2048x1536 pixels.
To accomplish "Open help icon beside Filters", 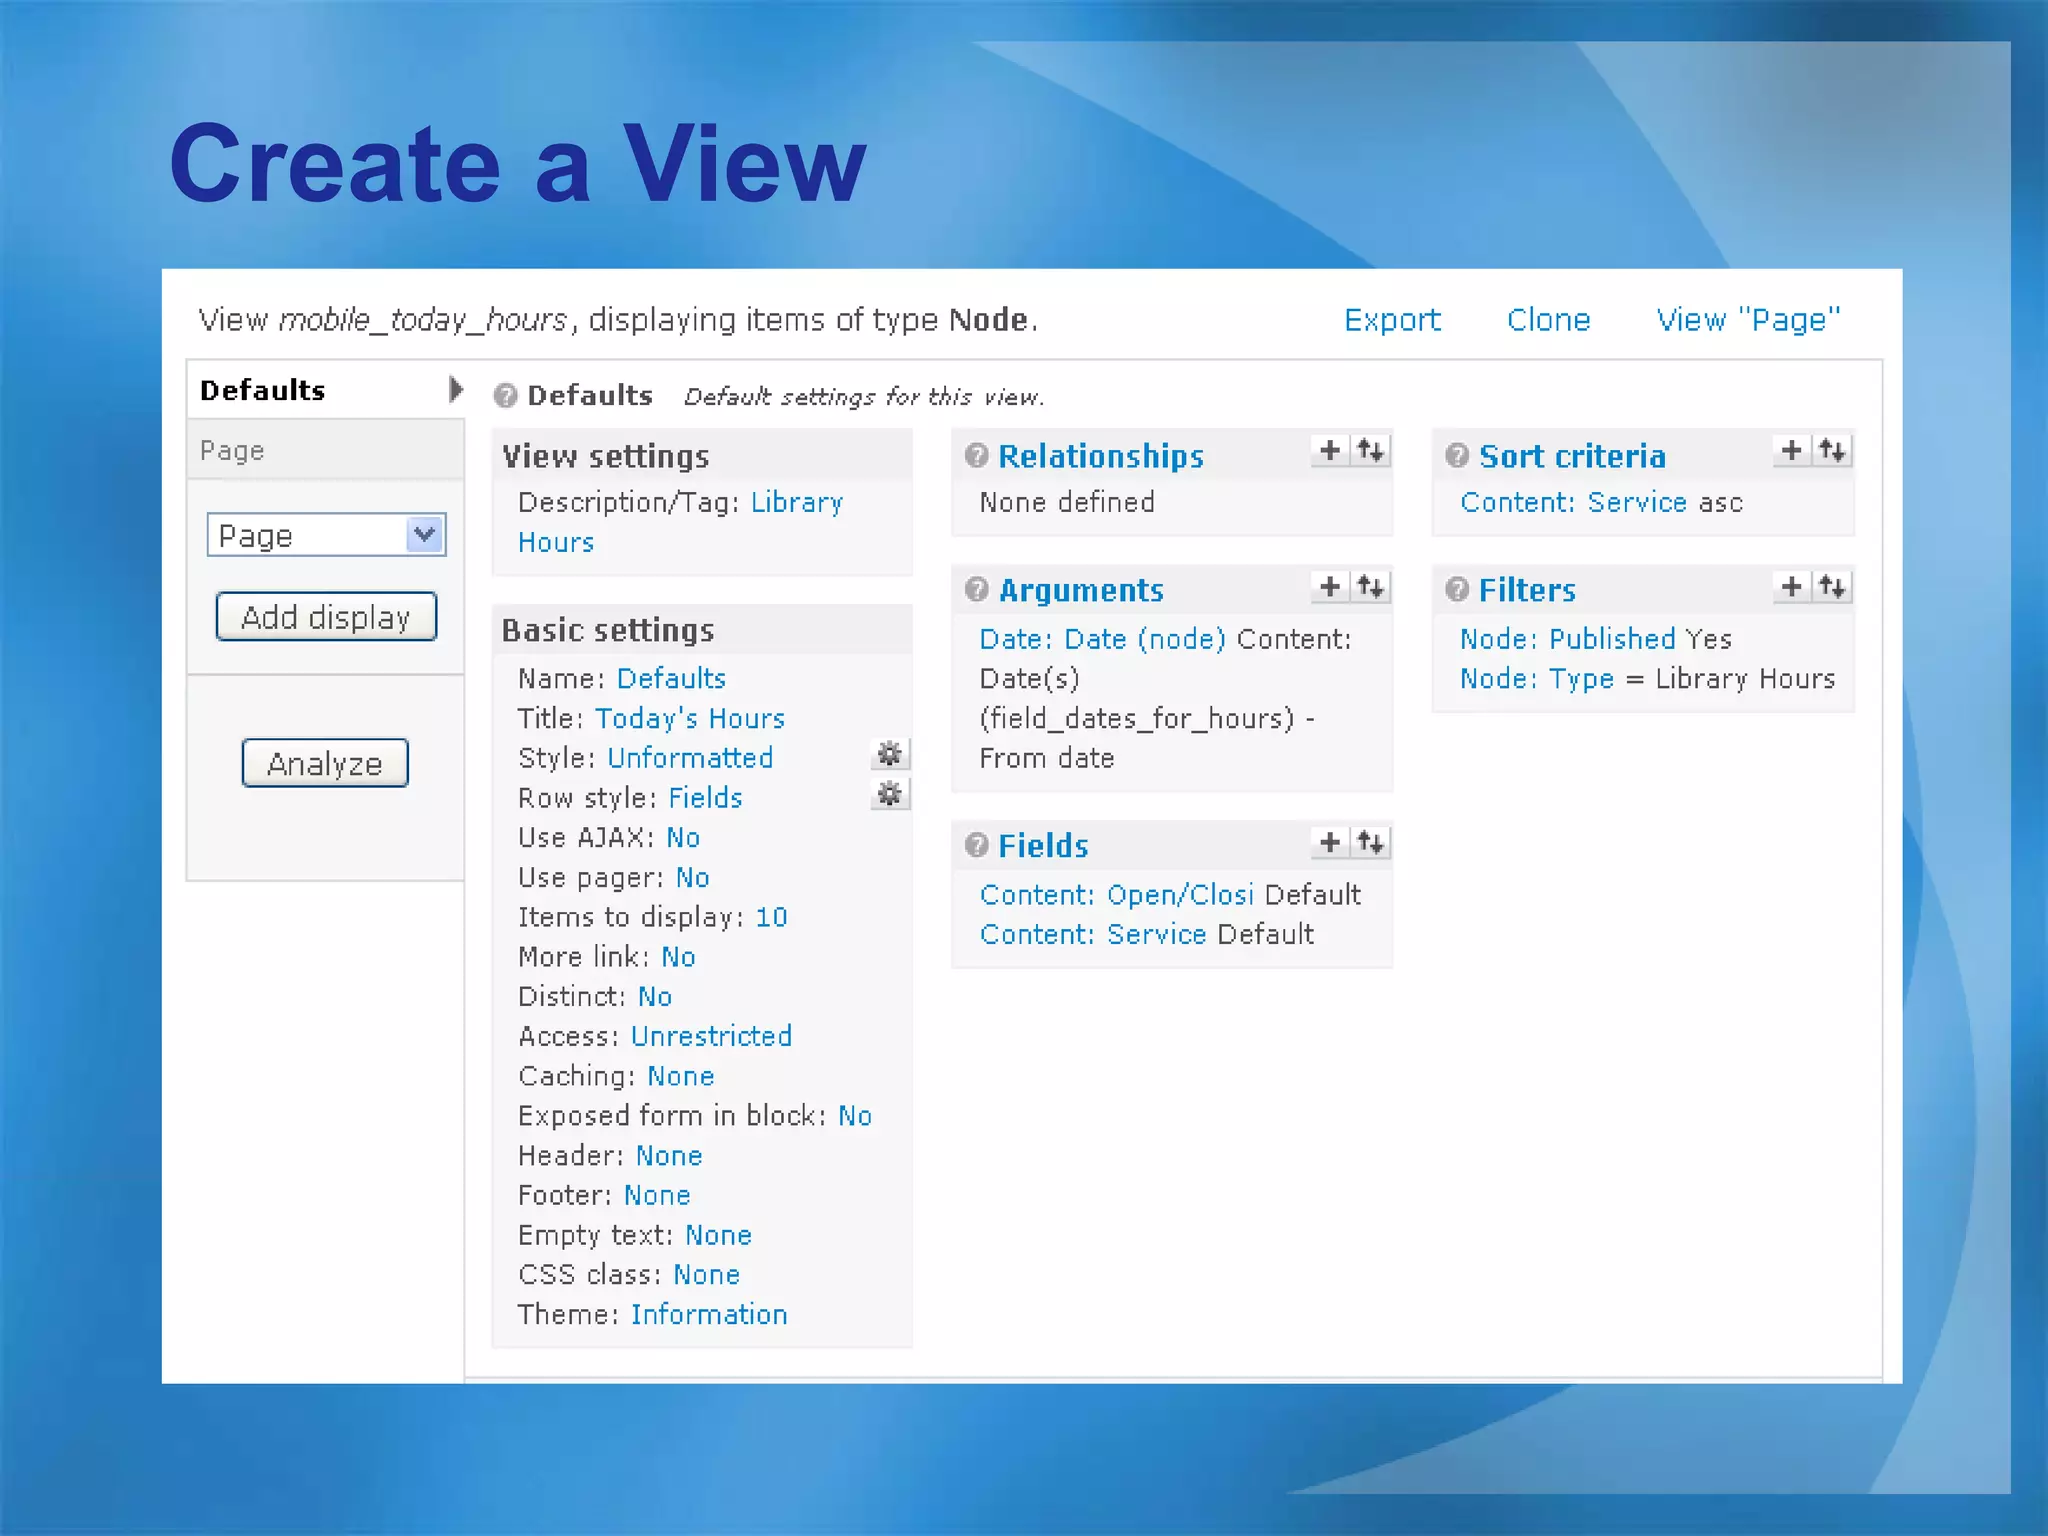I will [x=1457, y=590].
